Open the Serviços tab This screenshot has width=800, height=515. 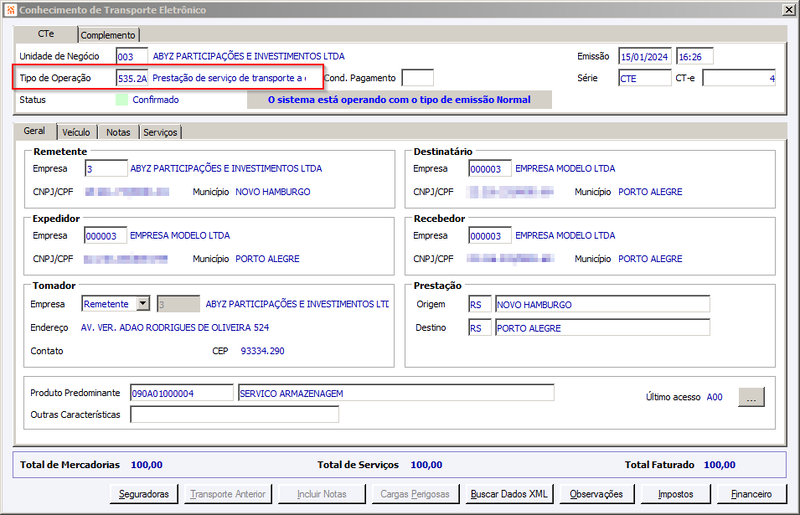click(x=160, y=132)
